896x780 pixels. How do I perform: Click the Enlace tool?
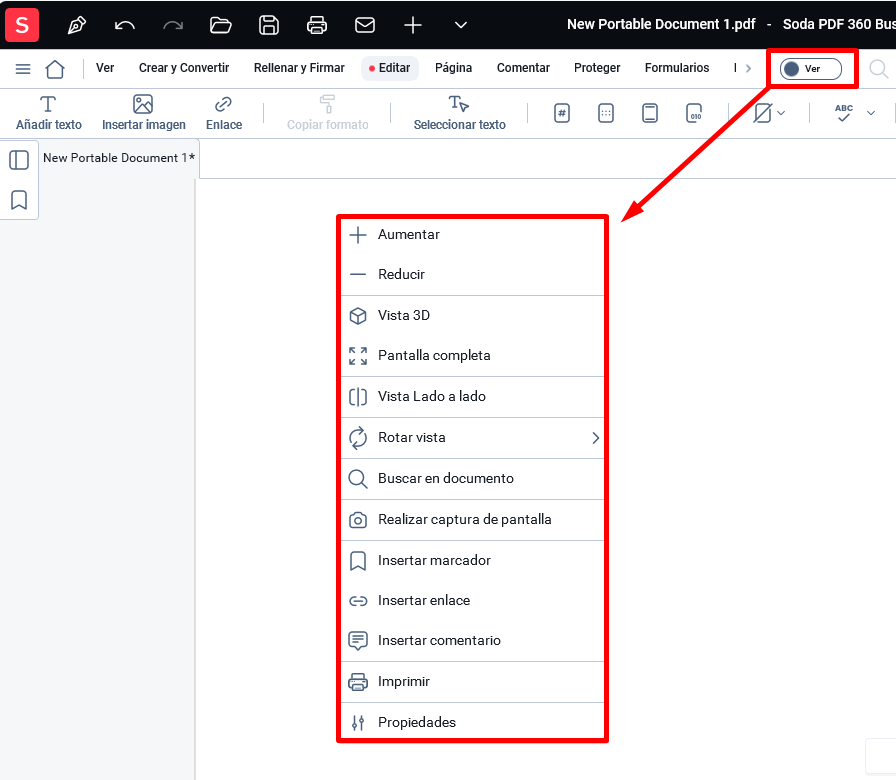[x=223, y=113]
